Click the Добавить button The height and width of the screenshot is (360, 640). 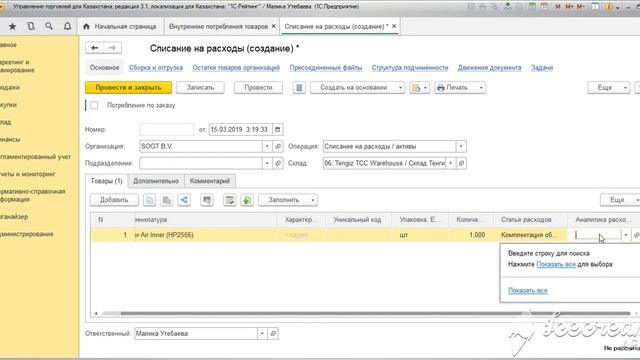point(114,200)
